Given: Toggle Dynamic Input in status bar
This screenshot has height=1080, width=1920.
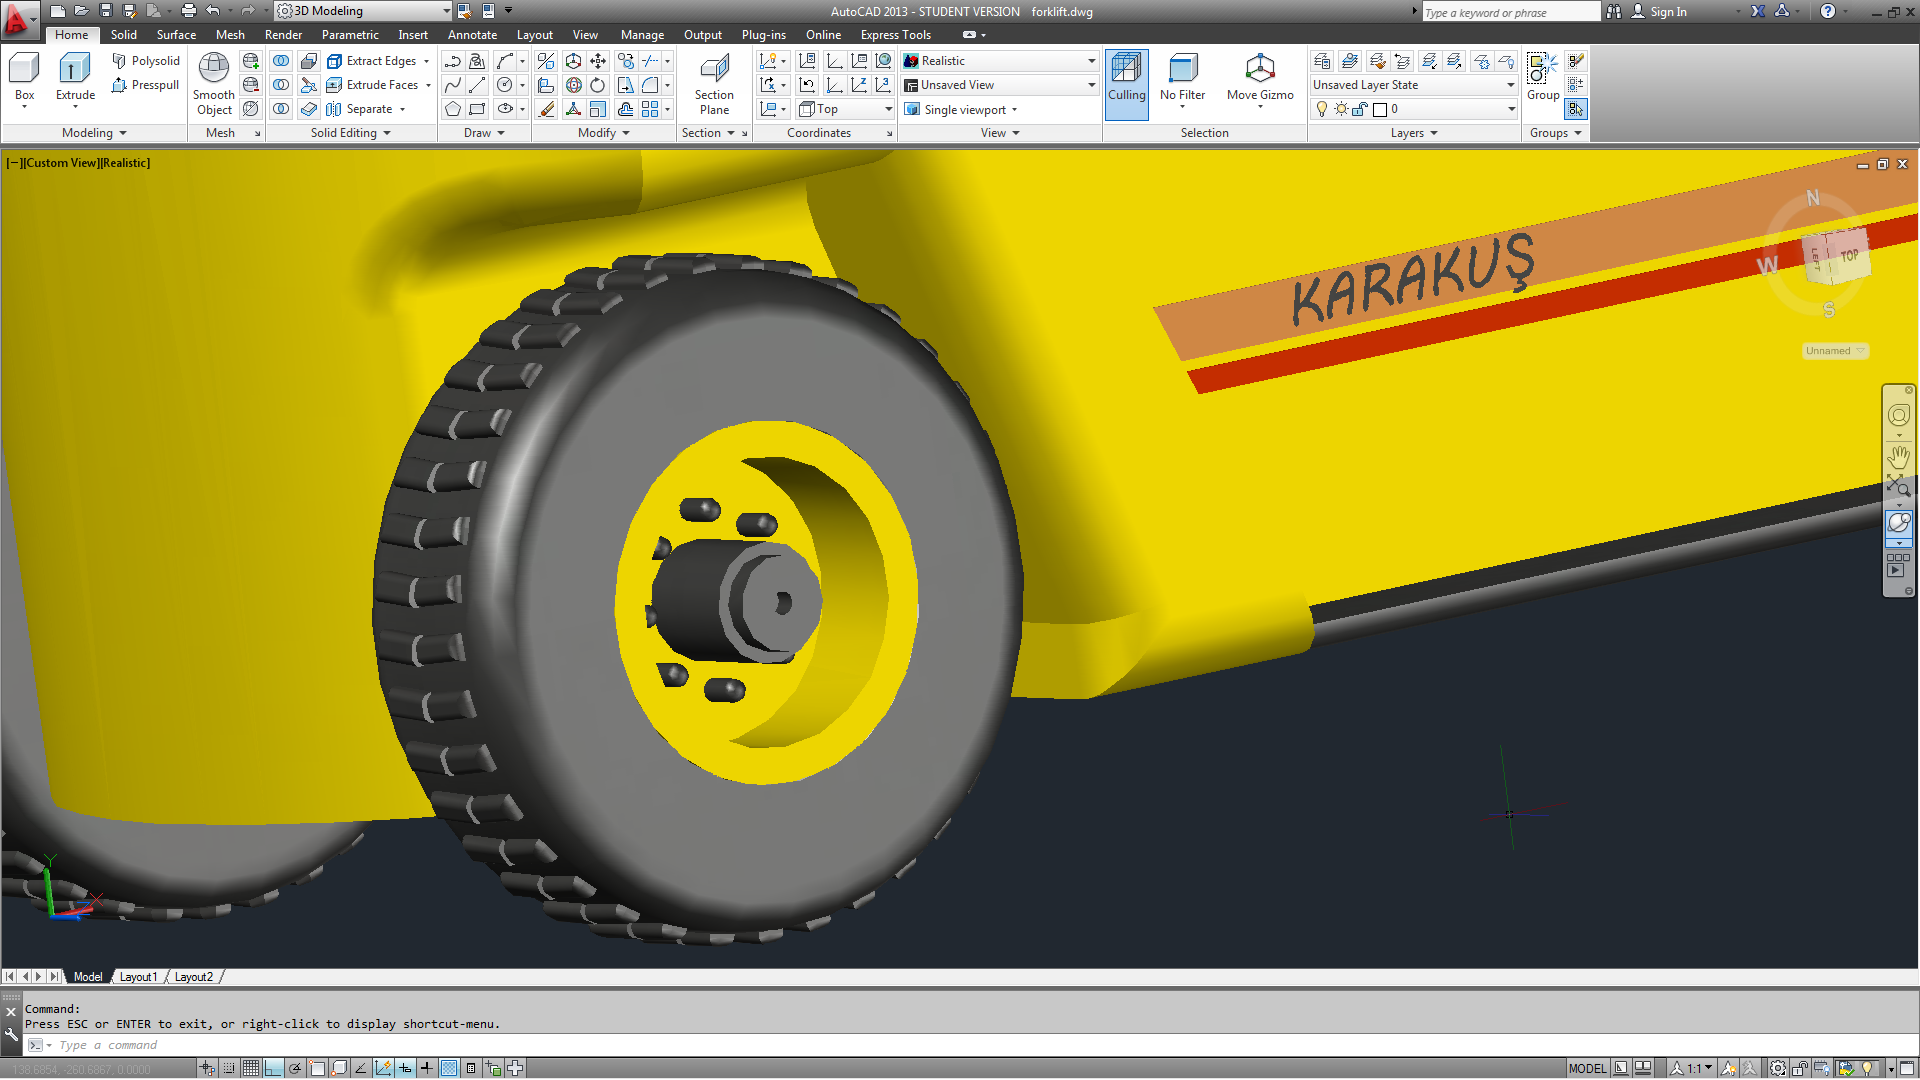Looking at the screenshot, I should pos(405,1068).
